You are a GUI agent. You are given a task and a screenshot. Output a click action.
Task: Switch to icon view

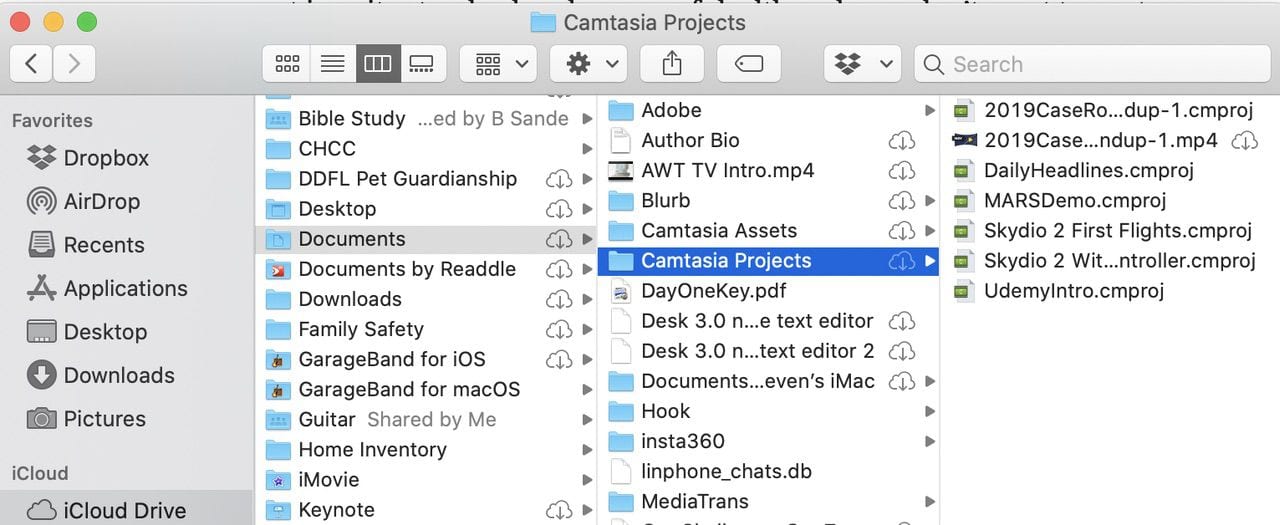[x=287, y=65]
